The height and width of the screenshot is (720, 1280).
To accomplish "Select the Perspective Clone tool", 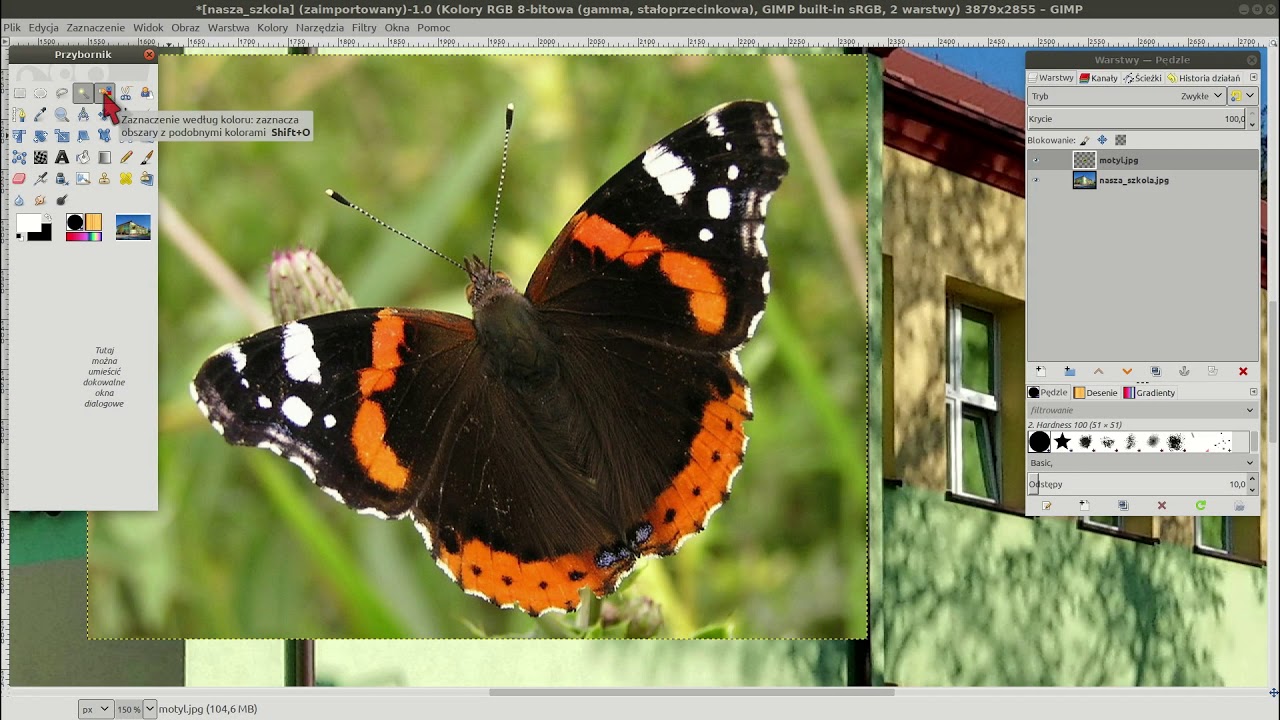I will coord(147,178).
